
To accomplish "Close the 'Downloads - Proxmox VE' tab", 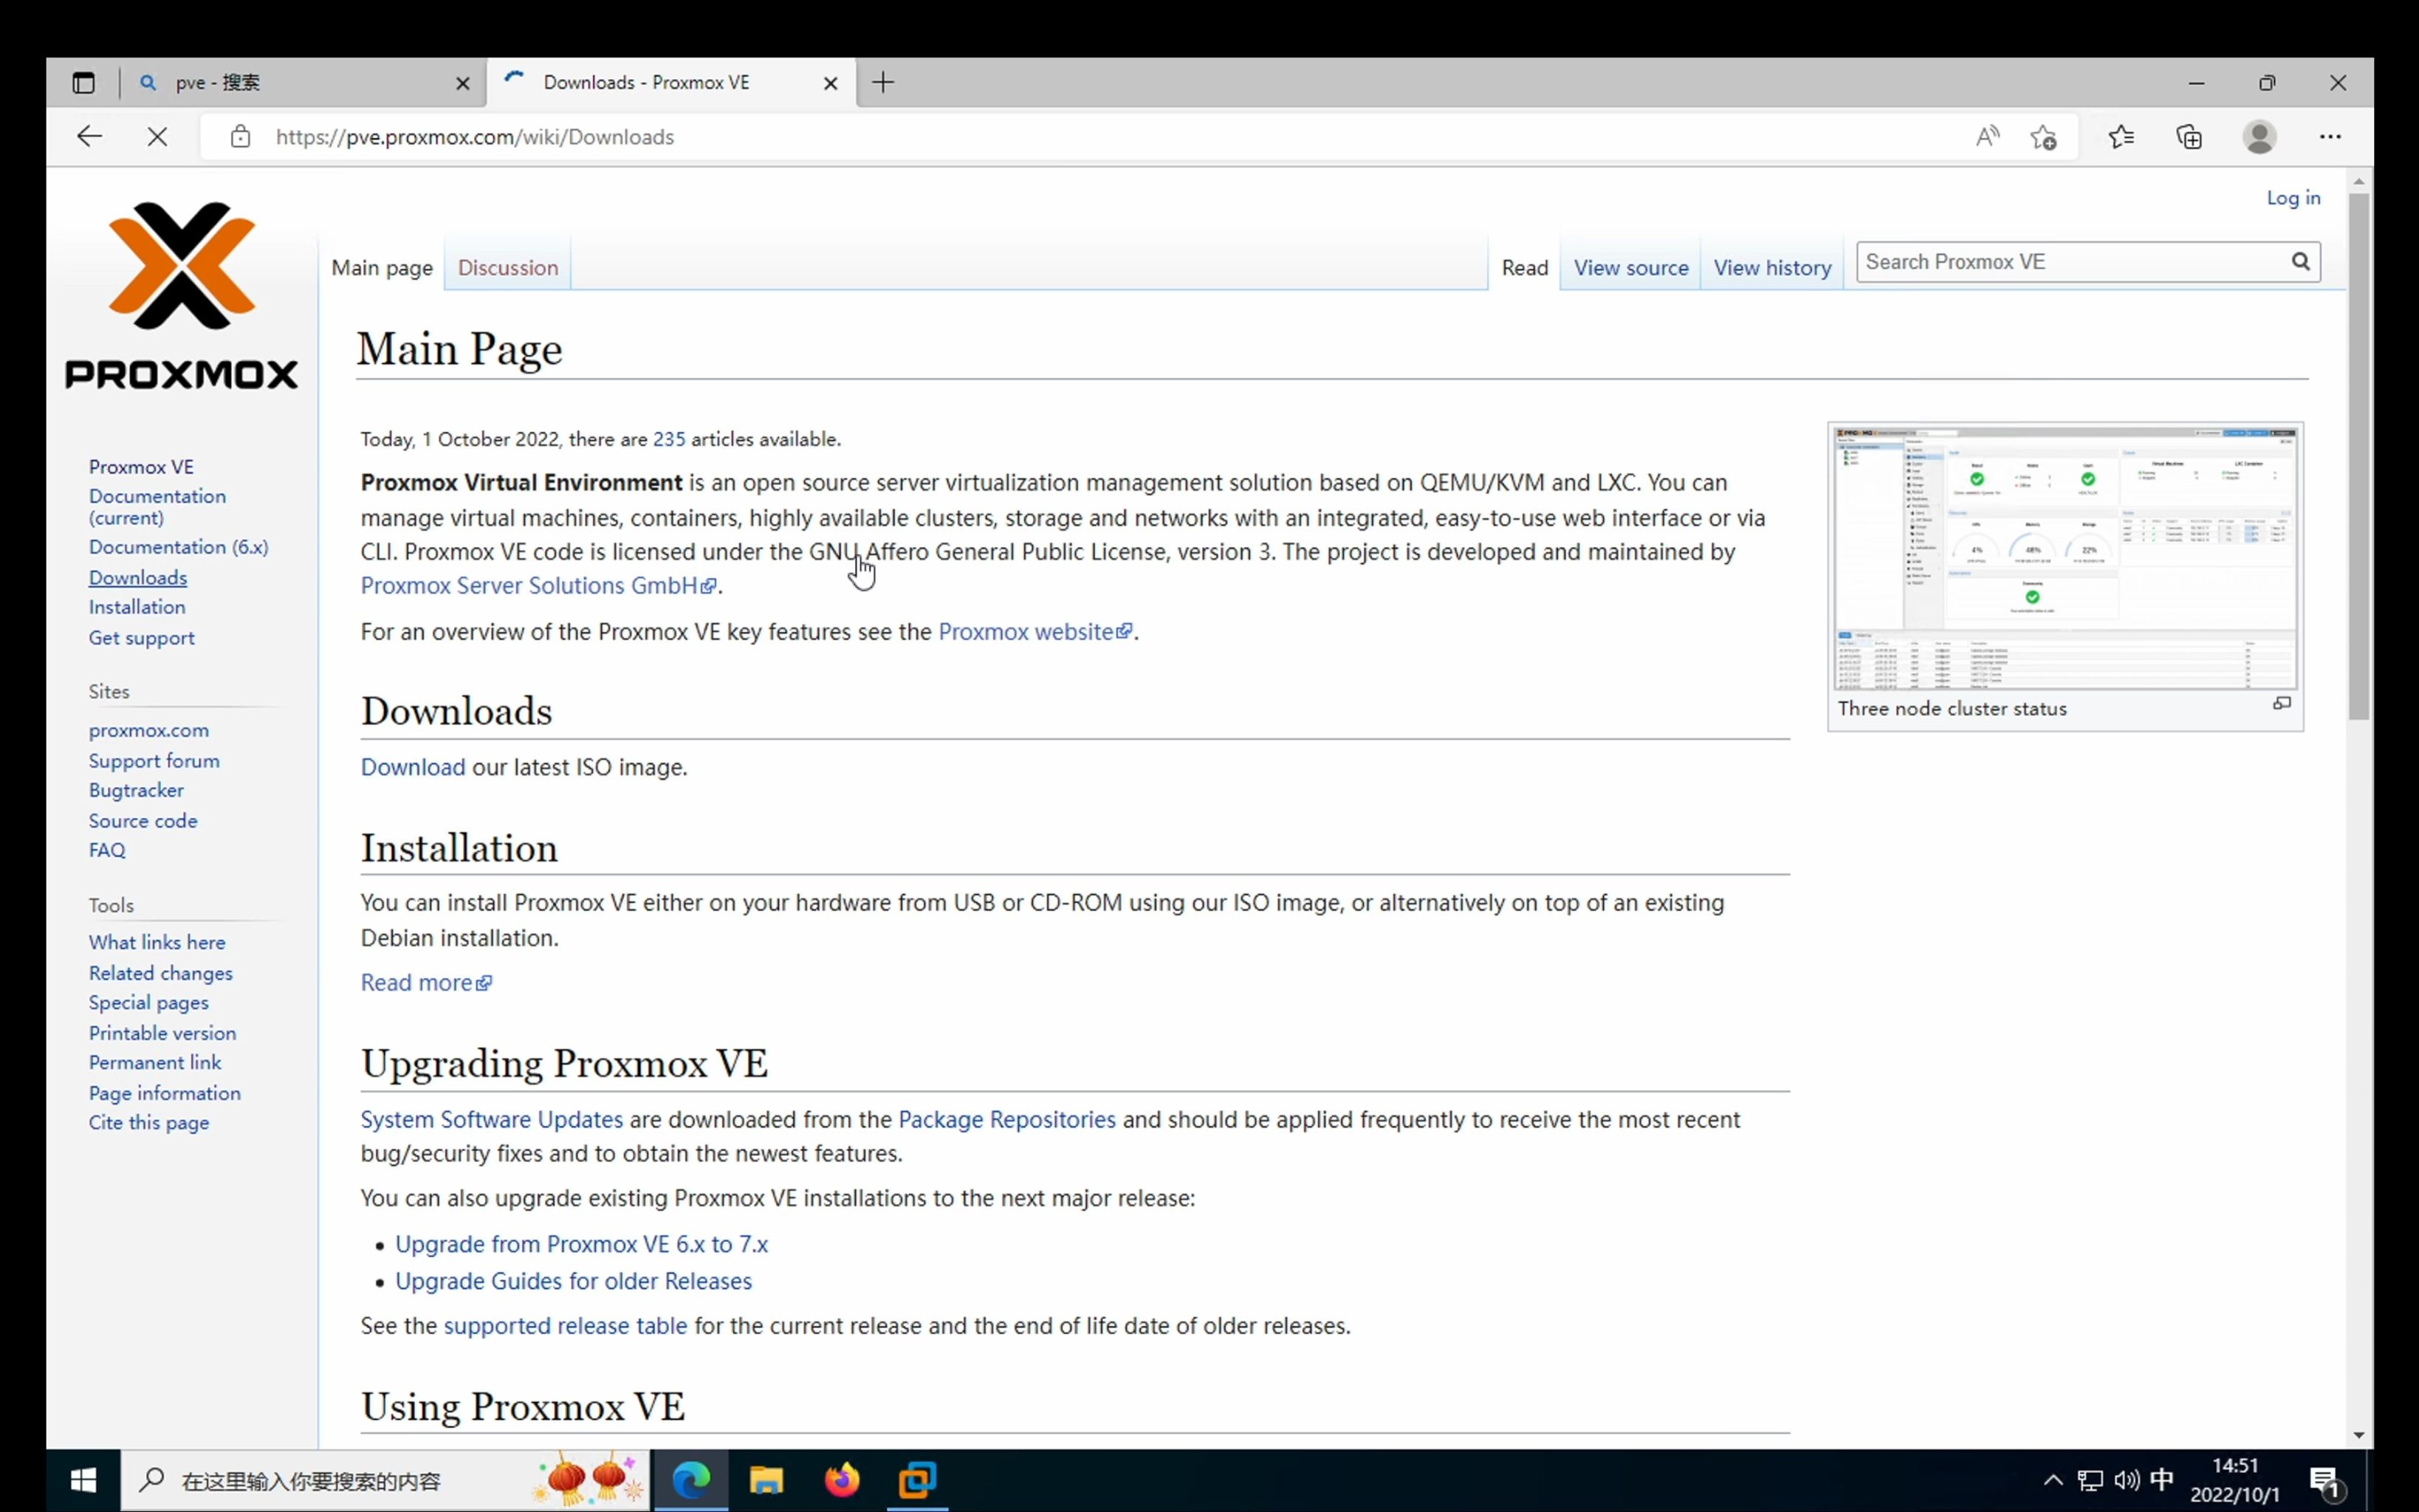I will [830, 84].
